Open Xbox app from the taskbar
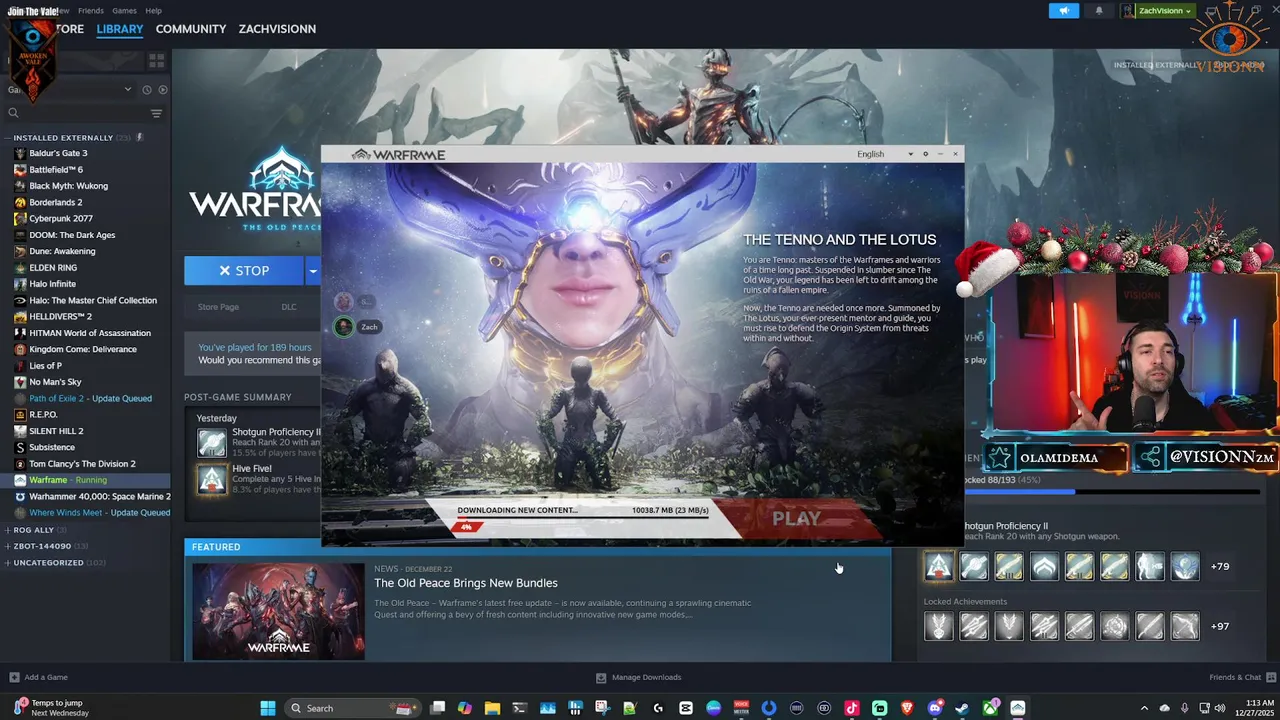 (x=990, y=708)
